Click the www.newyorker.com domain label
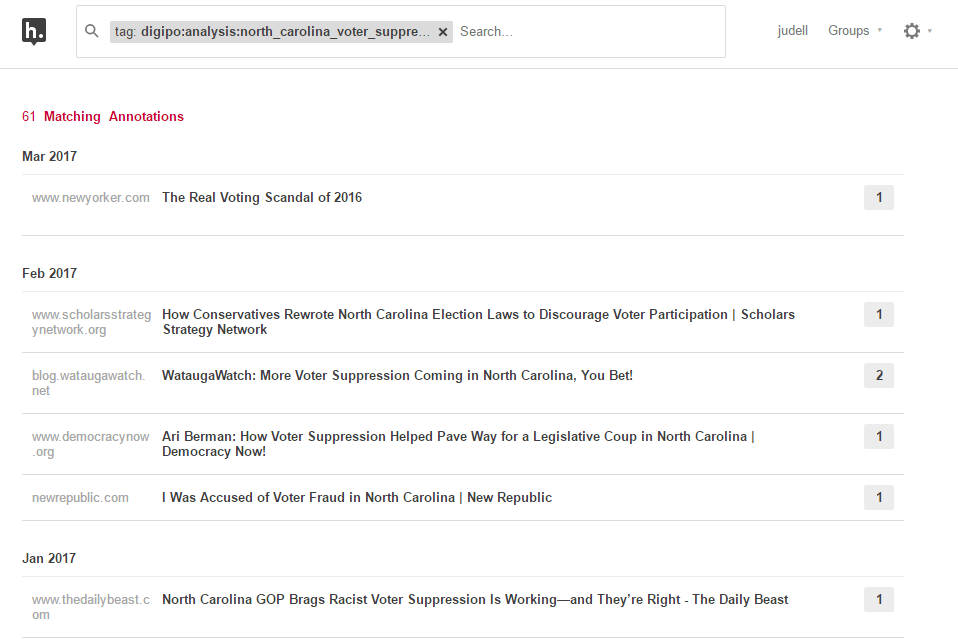The height and width of the screenshot is (639, 958). [90, 198]
